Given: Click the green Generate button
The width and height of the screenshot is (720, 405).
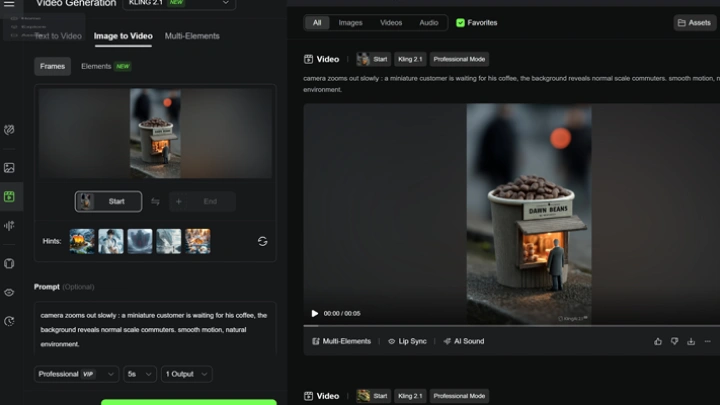Looking at the screenshot, I should click(189, 402).
